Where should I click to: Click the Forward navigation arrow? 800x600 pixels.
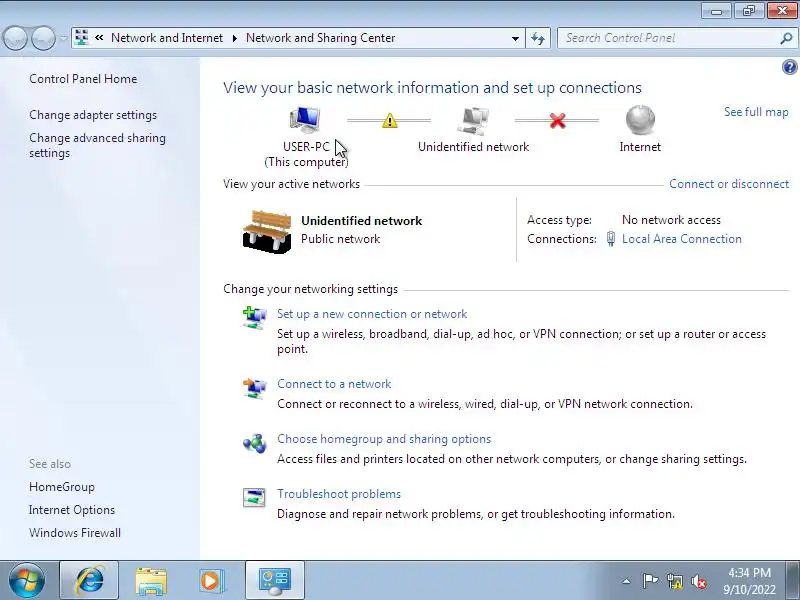point(44,38)
